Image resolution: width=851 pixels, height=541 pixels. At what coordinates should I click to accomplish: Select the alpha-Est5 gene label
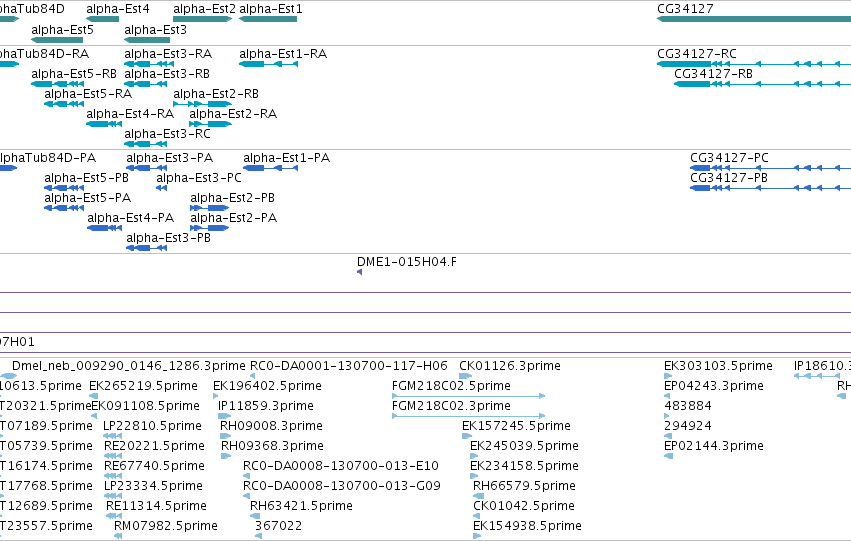(x=62, y=30)
